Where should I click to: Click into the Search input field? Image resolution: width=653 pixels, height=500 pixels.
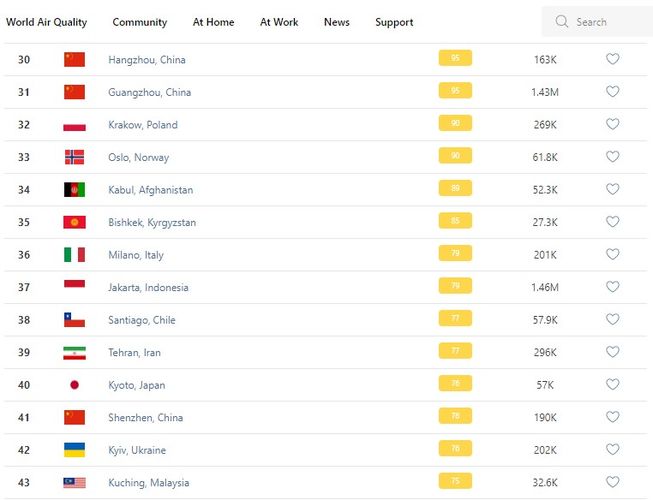608,22
